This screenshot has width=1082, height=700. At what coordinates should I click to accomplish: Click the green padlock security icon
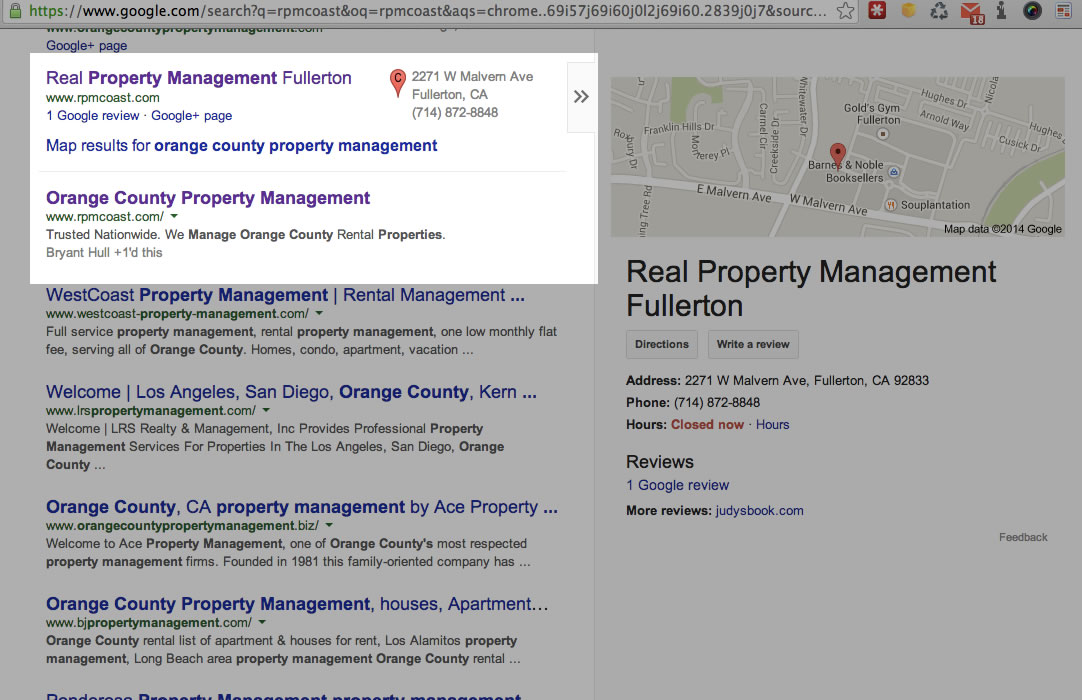pyautogui.click(x=14, y=10)
